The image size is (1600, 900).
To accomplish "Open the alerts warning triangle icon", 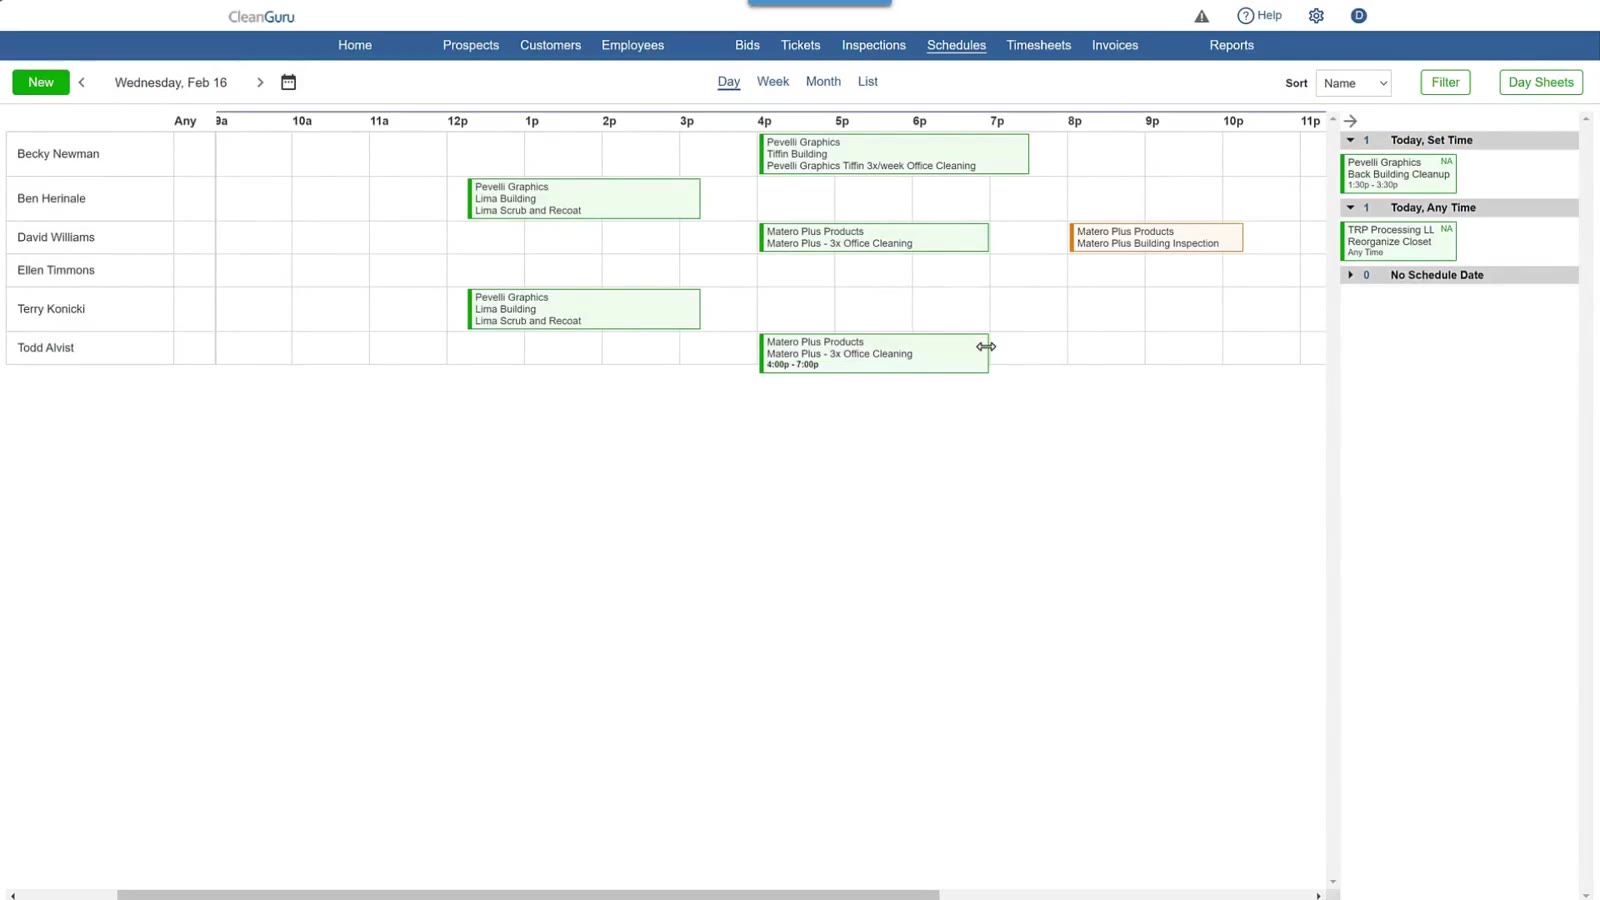I will [1201, 16].
